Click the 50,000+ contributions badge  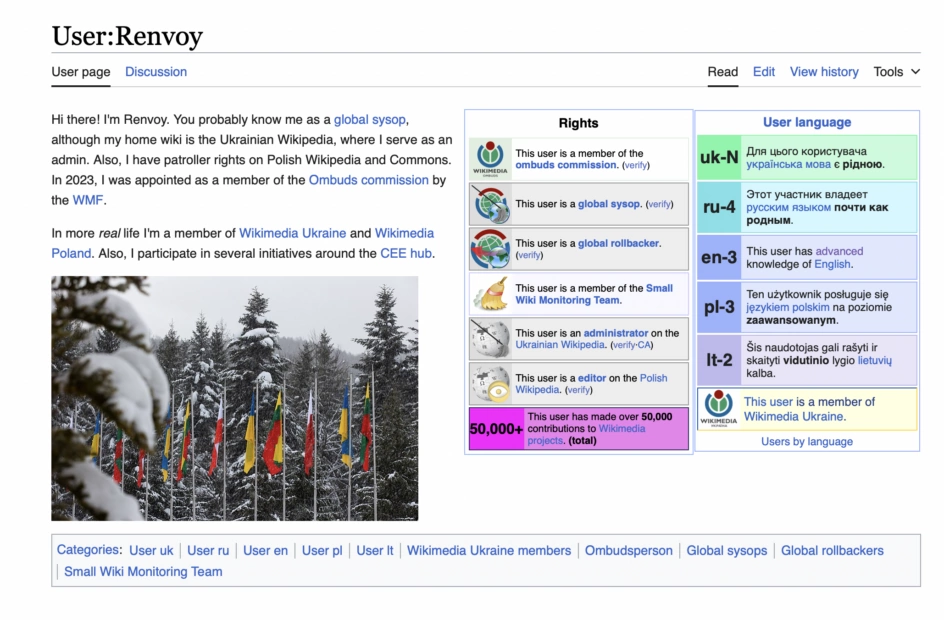[x=496, y=429]
